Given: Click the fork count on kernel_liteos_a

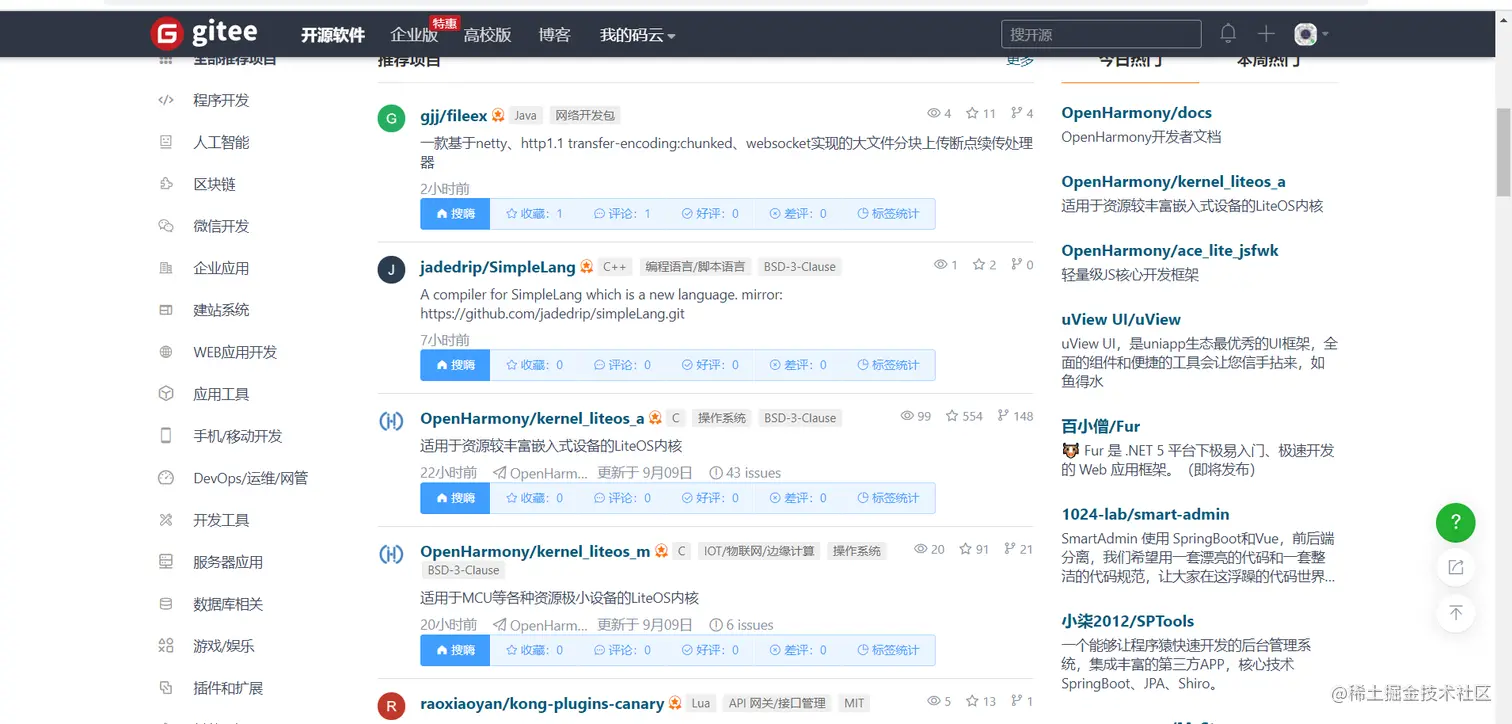Looking at the screenshot, I should [1015, 416].
